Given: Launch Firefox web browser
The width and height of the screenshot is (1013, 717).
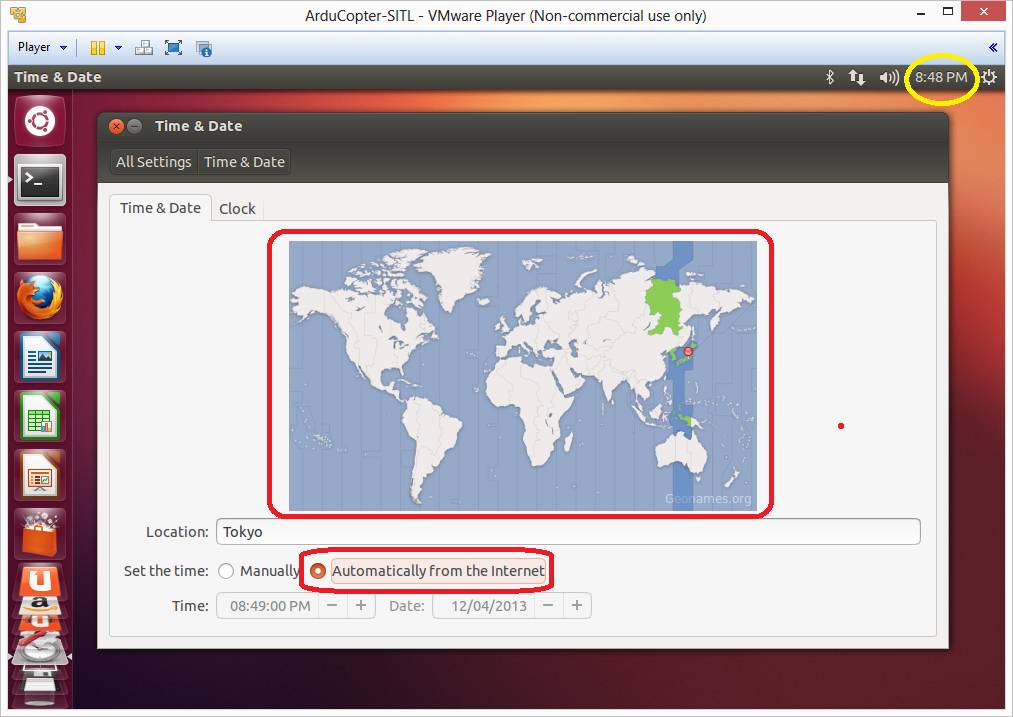Looking at the screenshot, I should tap(40, 297).
